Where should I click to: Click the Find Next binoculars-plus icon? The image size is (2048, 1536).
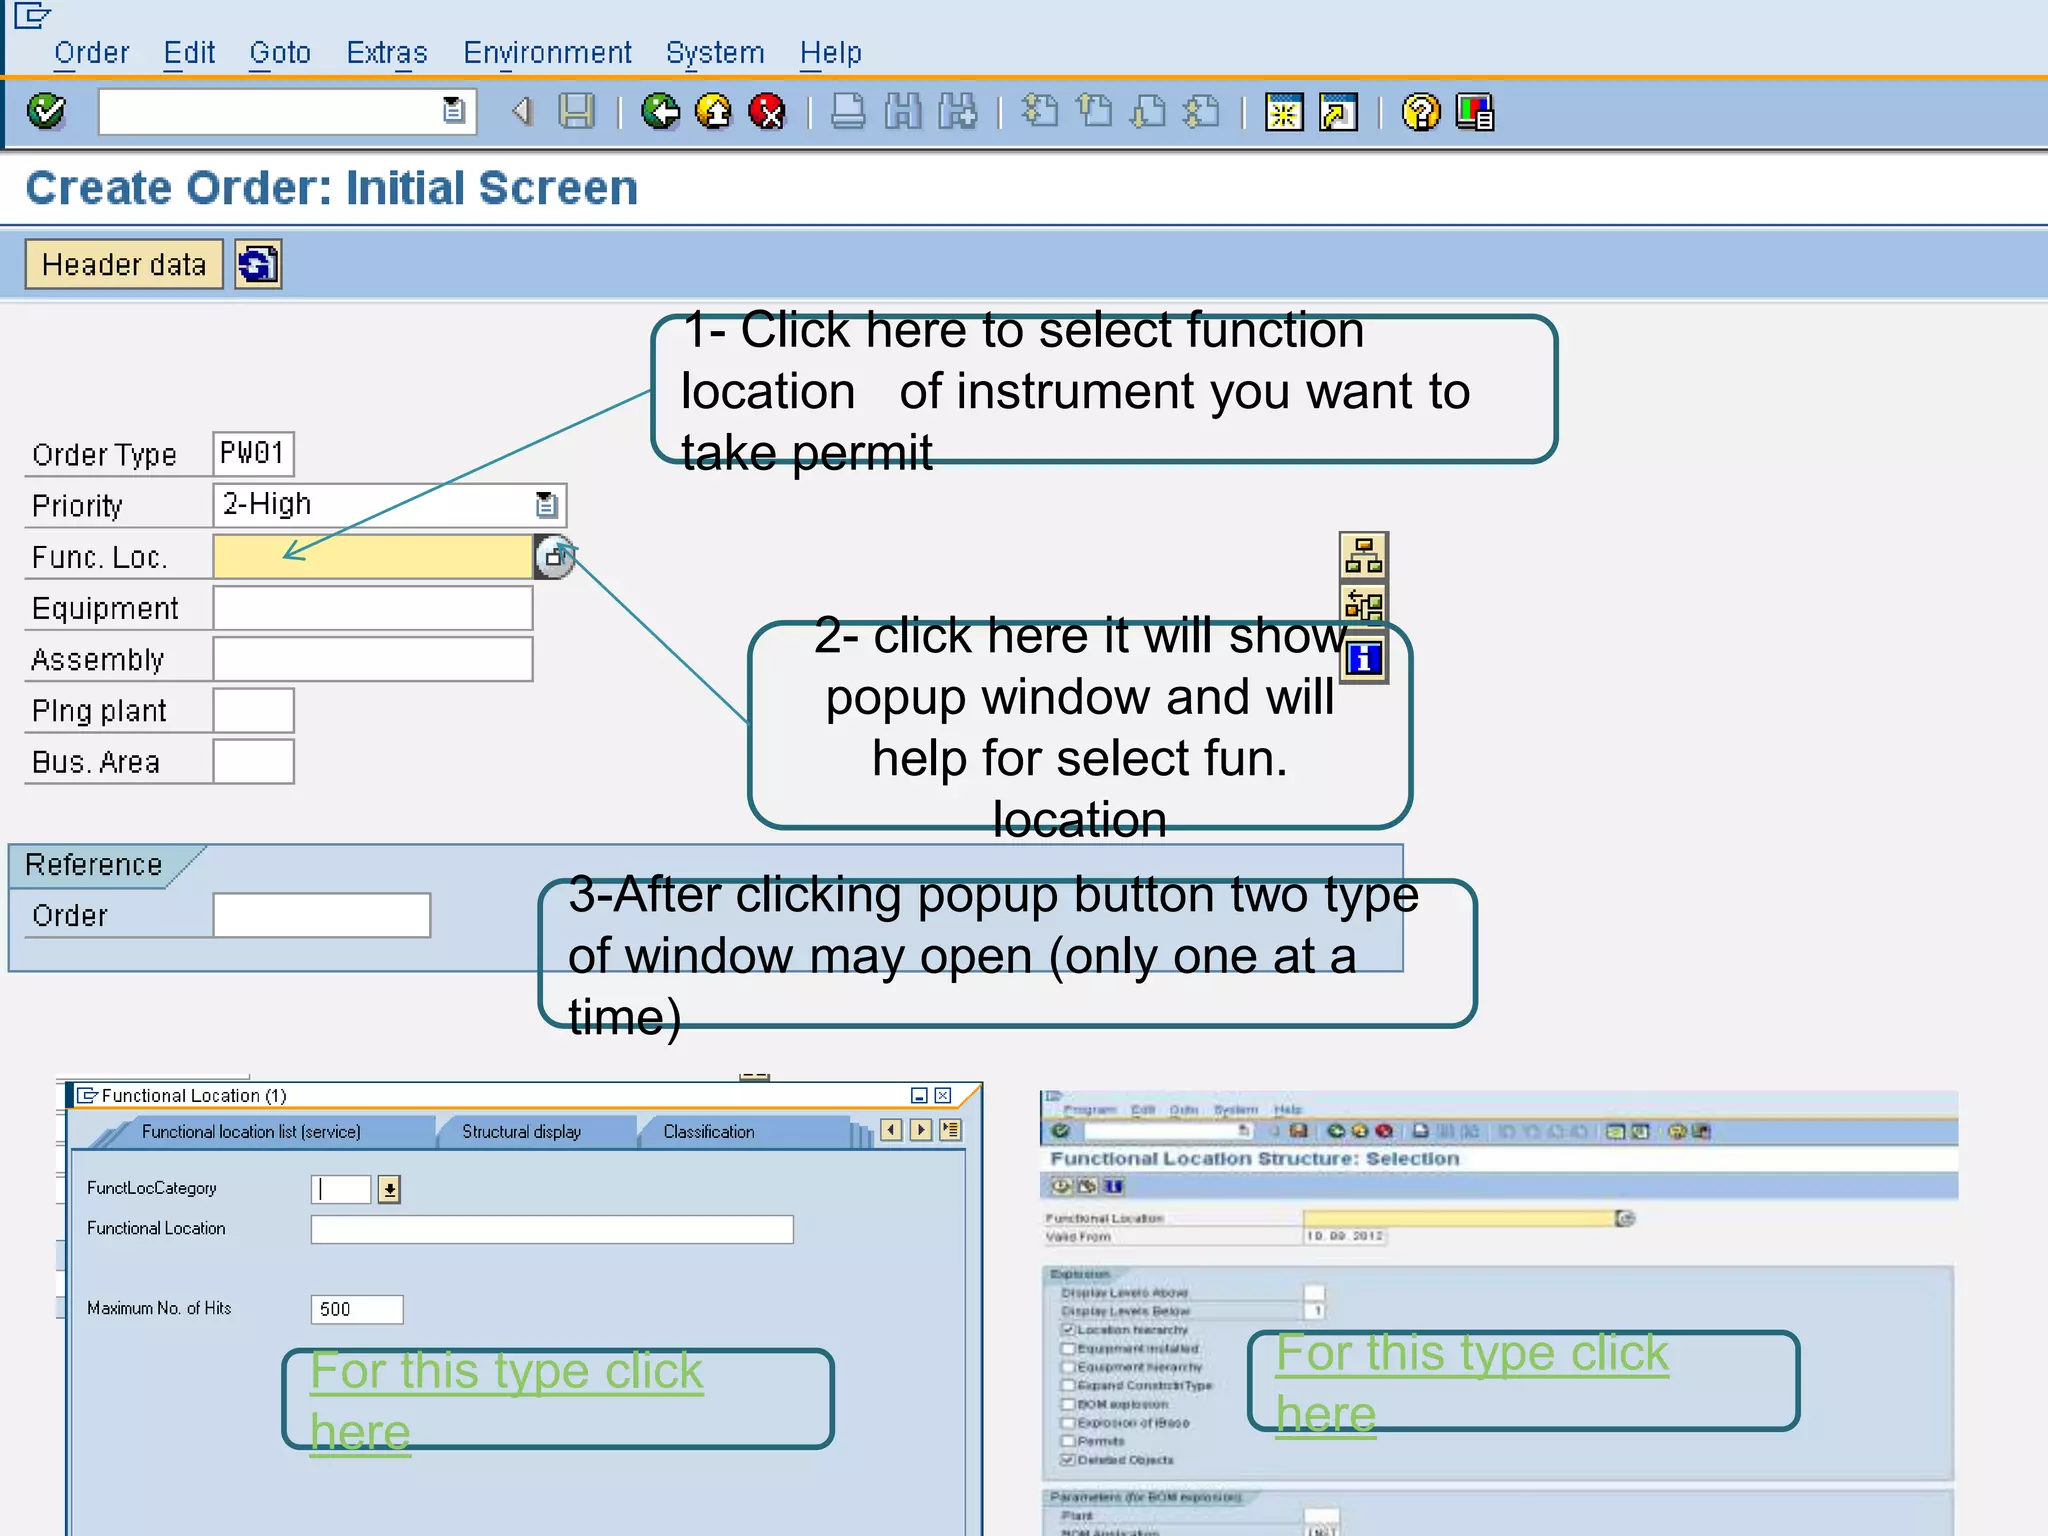point(957,111)
